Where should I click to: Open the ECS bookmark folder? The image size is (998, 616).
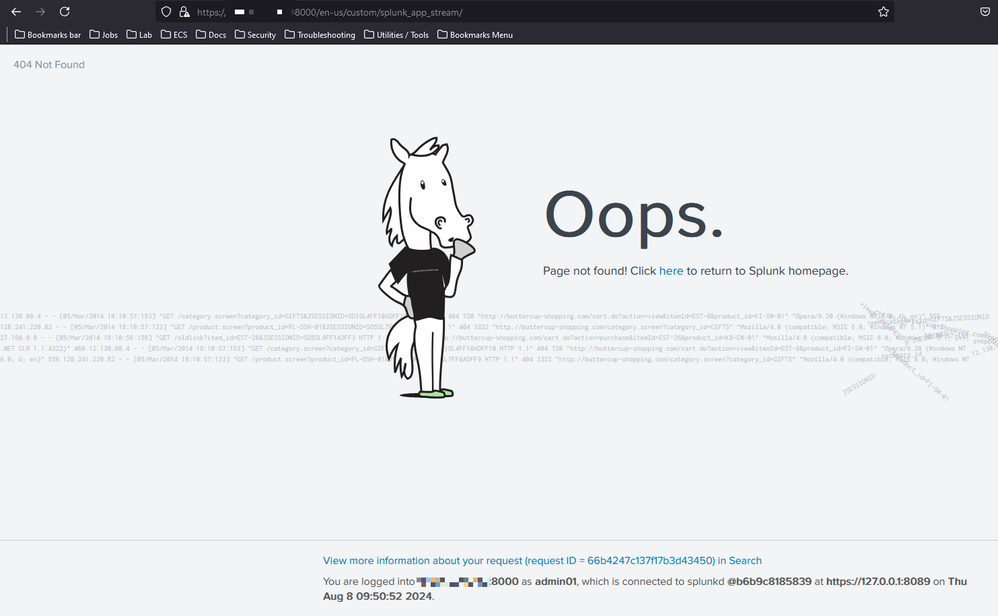coord(174,34)
